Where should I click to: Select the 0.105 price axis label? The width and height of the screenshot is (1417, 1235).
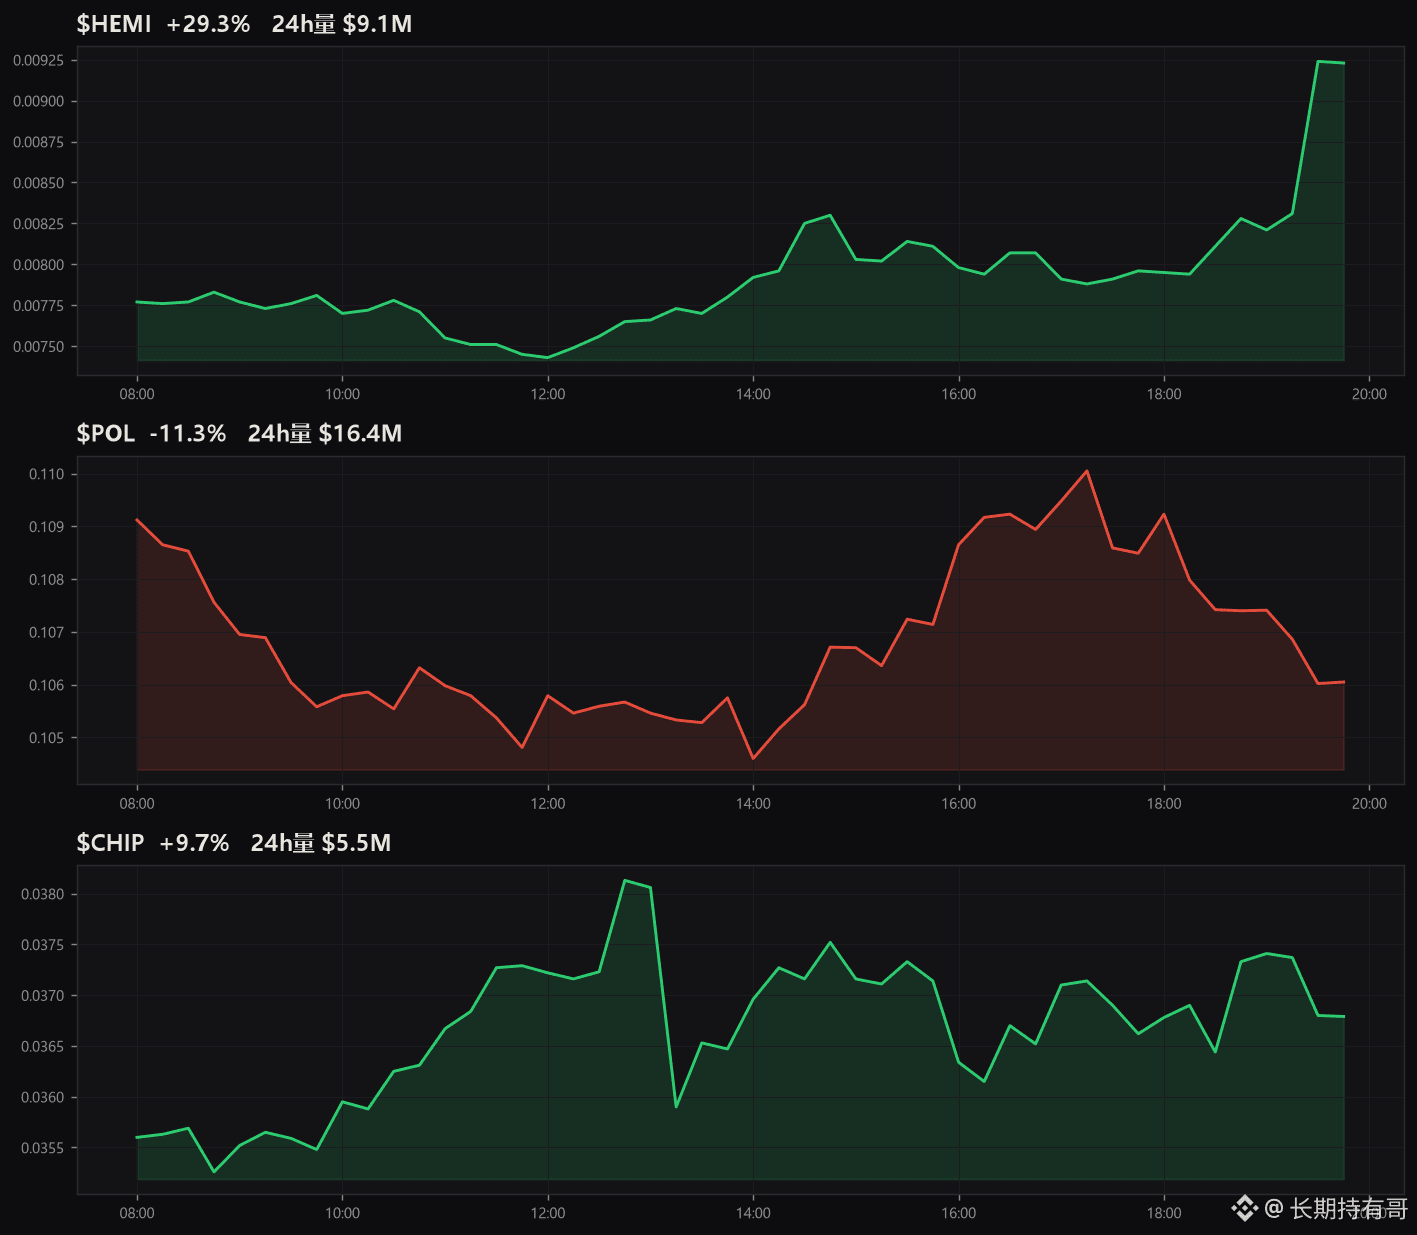pyautogui.click(x=46, y=738)
